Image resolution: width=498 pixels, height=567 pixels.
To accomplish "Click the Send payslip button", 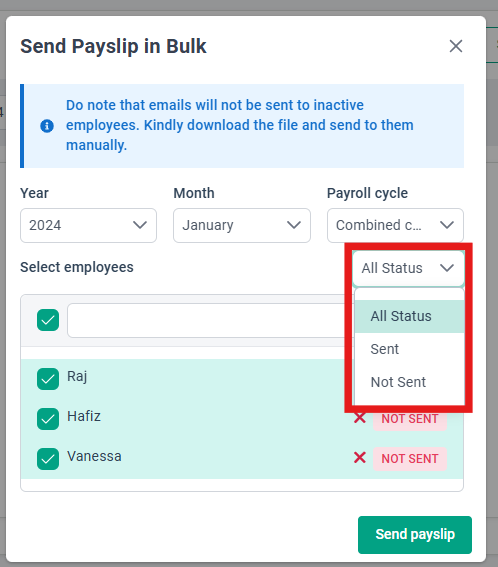I will pos(415,534).
